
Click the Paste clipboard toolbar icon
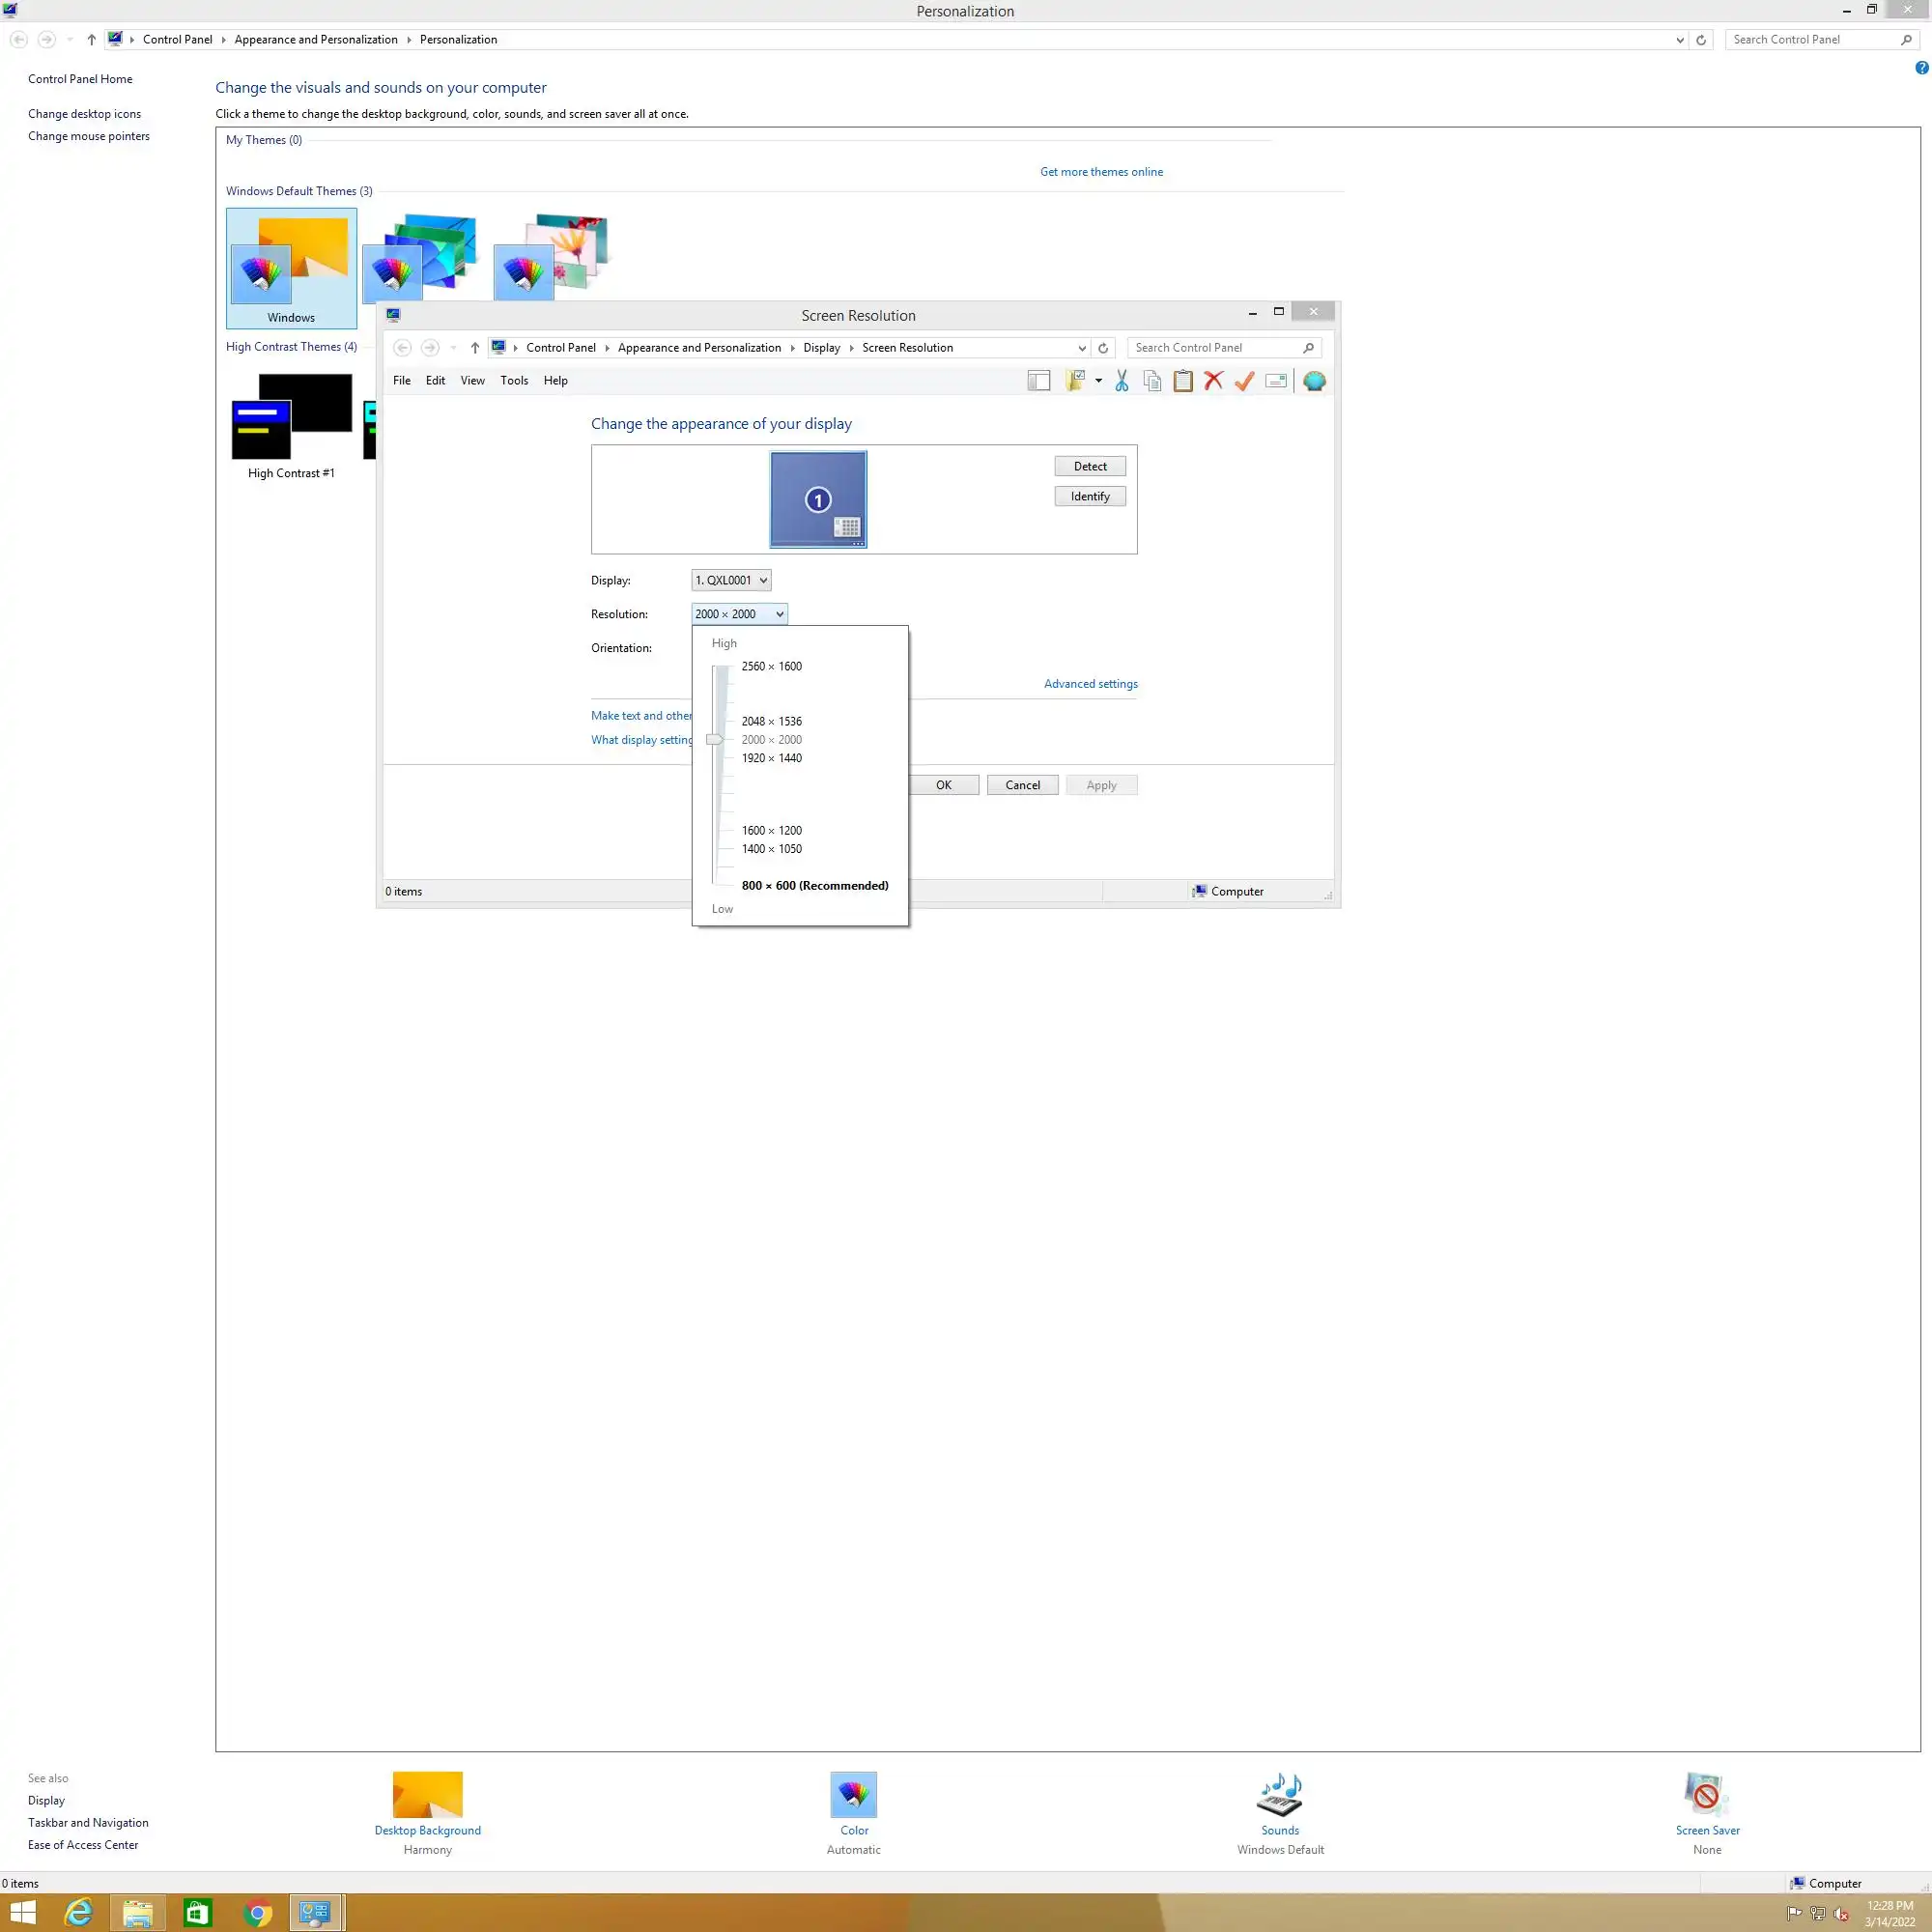[x=1183, y=381]
